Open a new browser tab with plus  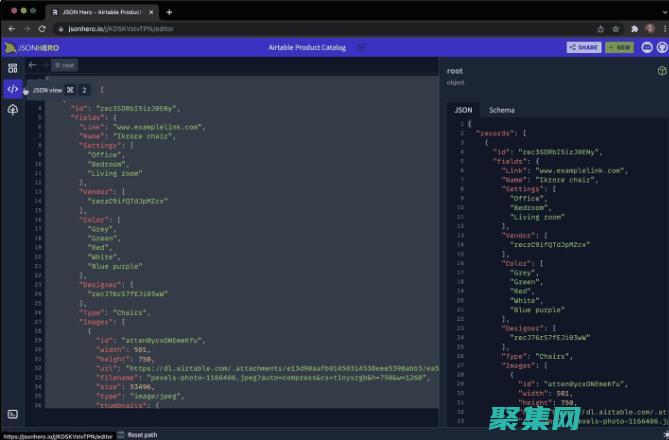tap(169, 11)
